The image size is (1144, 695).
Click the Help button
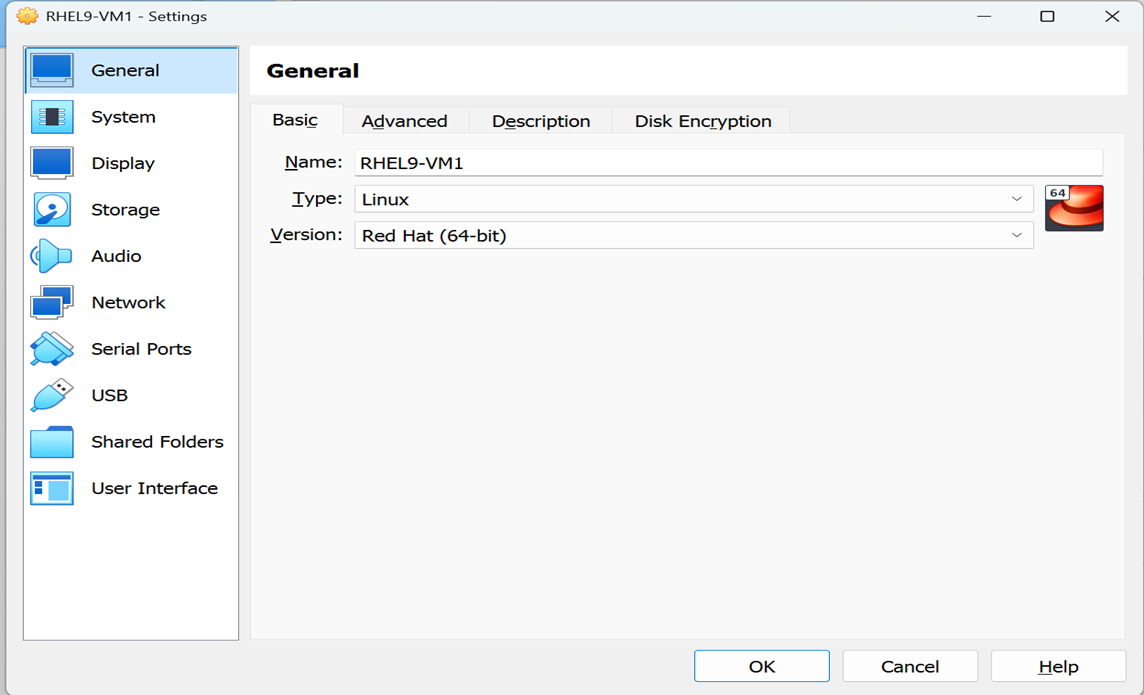[1059, 667]
